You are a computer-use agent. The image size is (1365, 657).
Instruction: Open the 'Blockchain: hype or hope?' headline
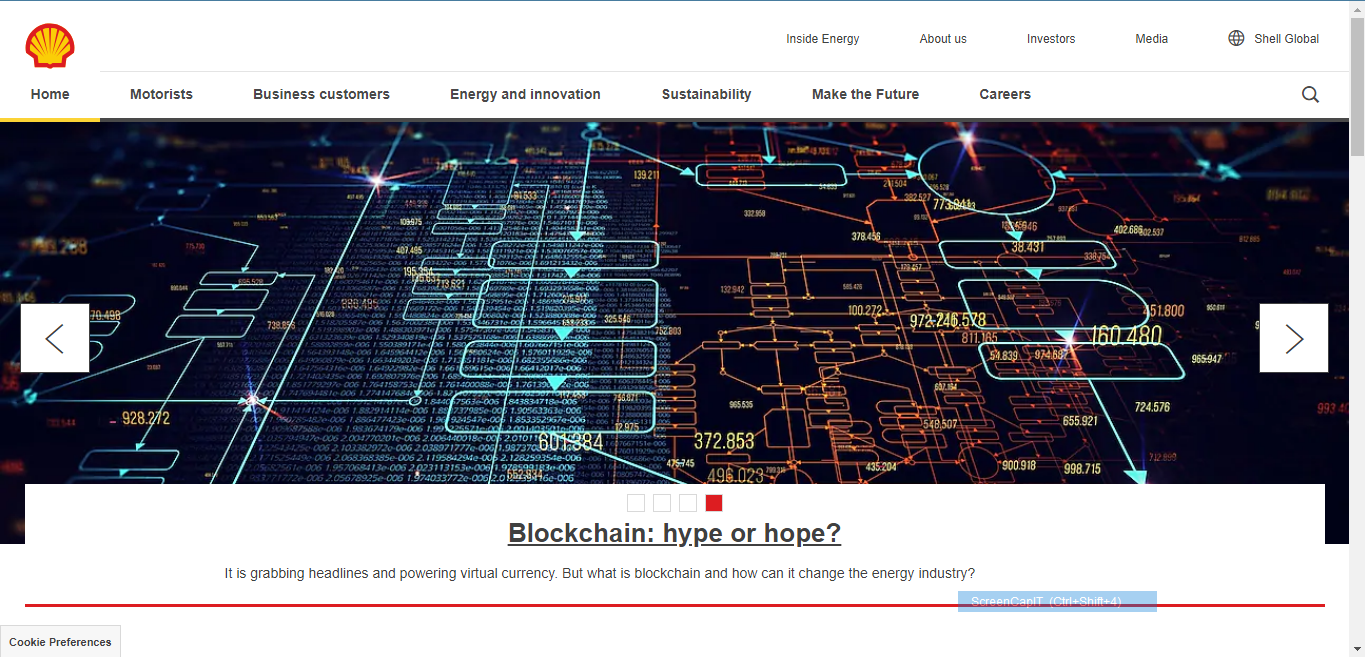pyautogui.click(x=674, y=533)
